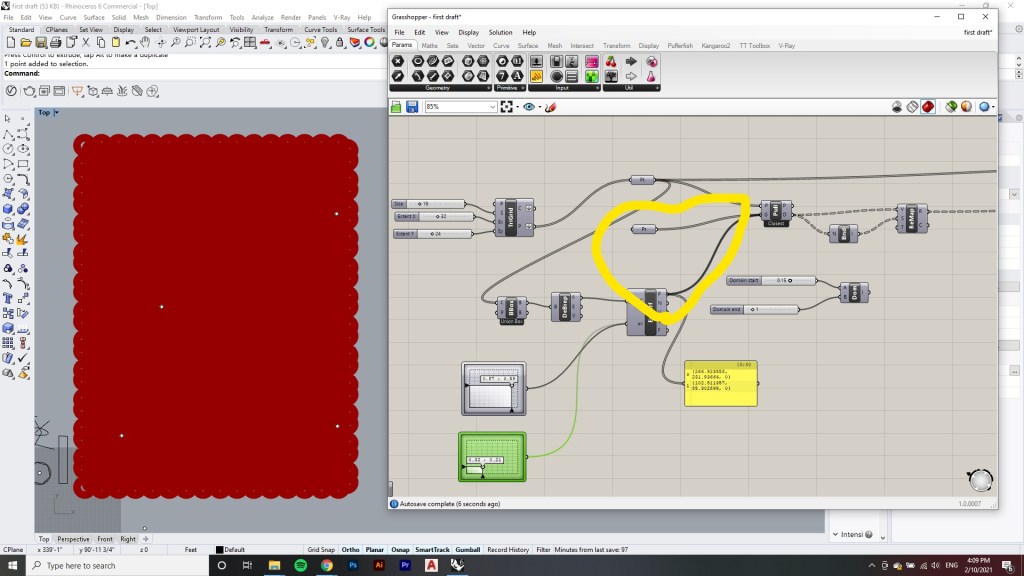Expand the Top viewport title dropdown arrow
The width and height of the screenshot is (1024, 576).
[57, 113]
